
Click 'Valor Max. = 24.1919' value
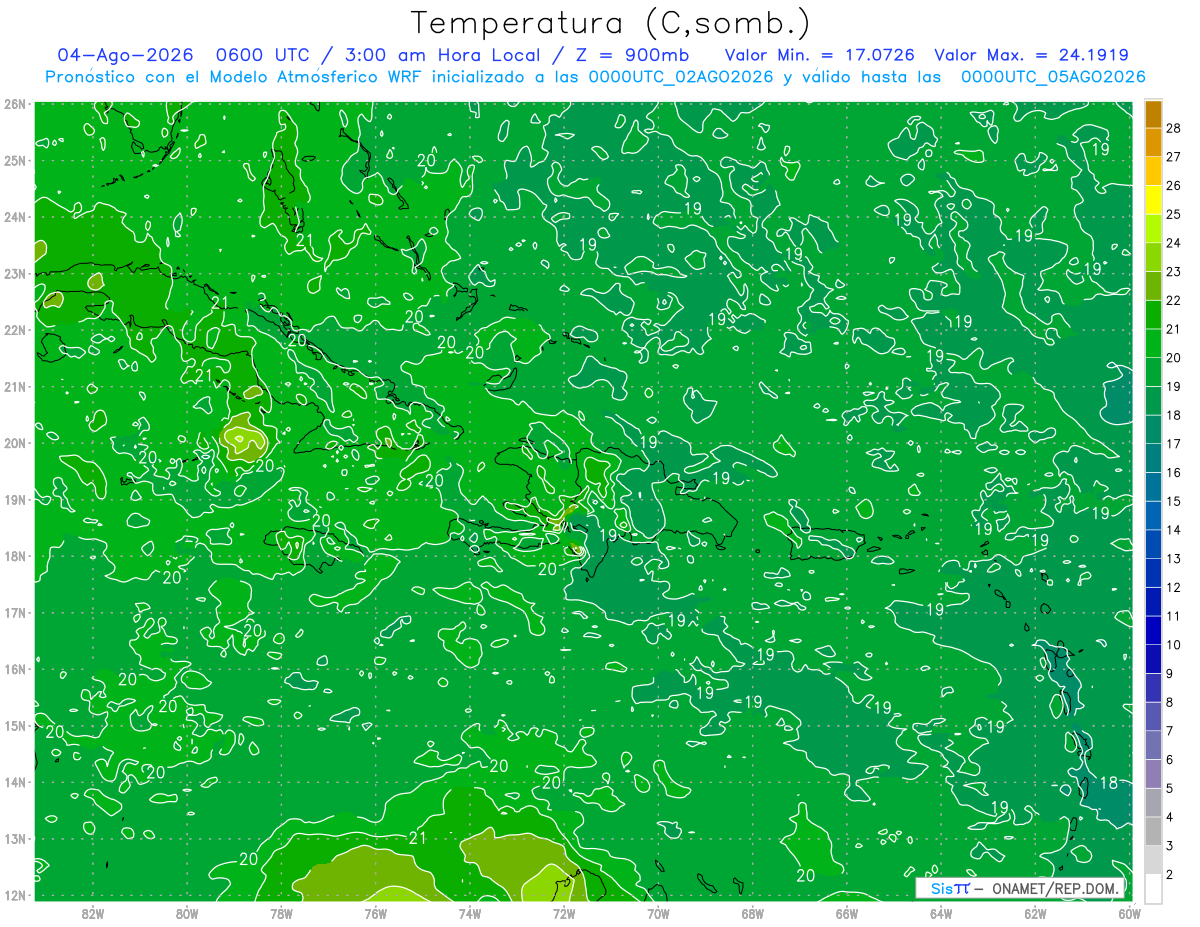(x=1033, y=55)
